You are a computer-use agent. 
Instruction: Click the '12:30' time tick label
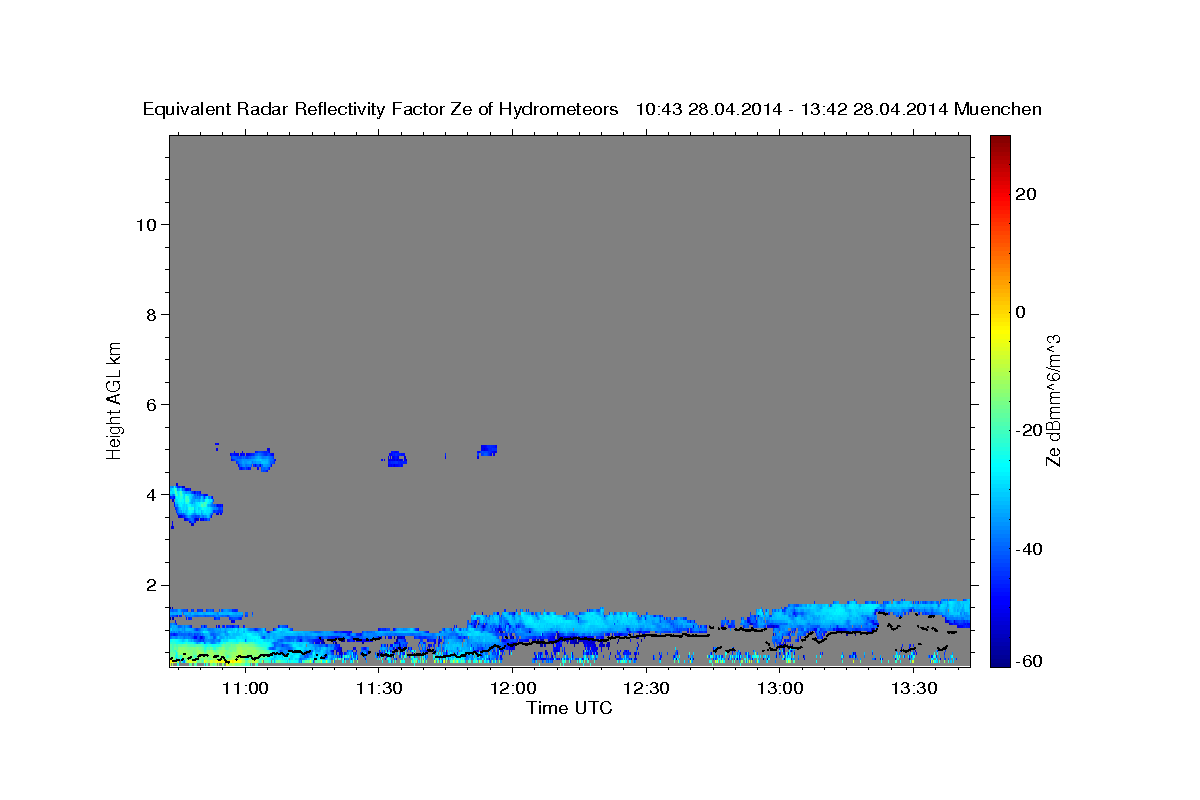646,689
